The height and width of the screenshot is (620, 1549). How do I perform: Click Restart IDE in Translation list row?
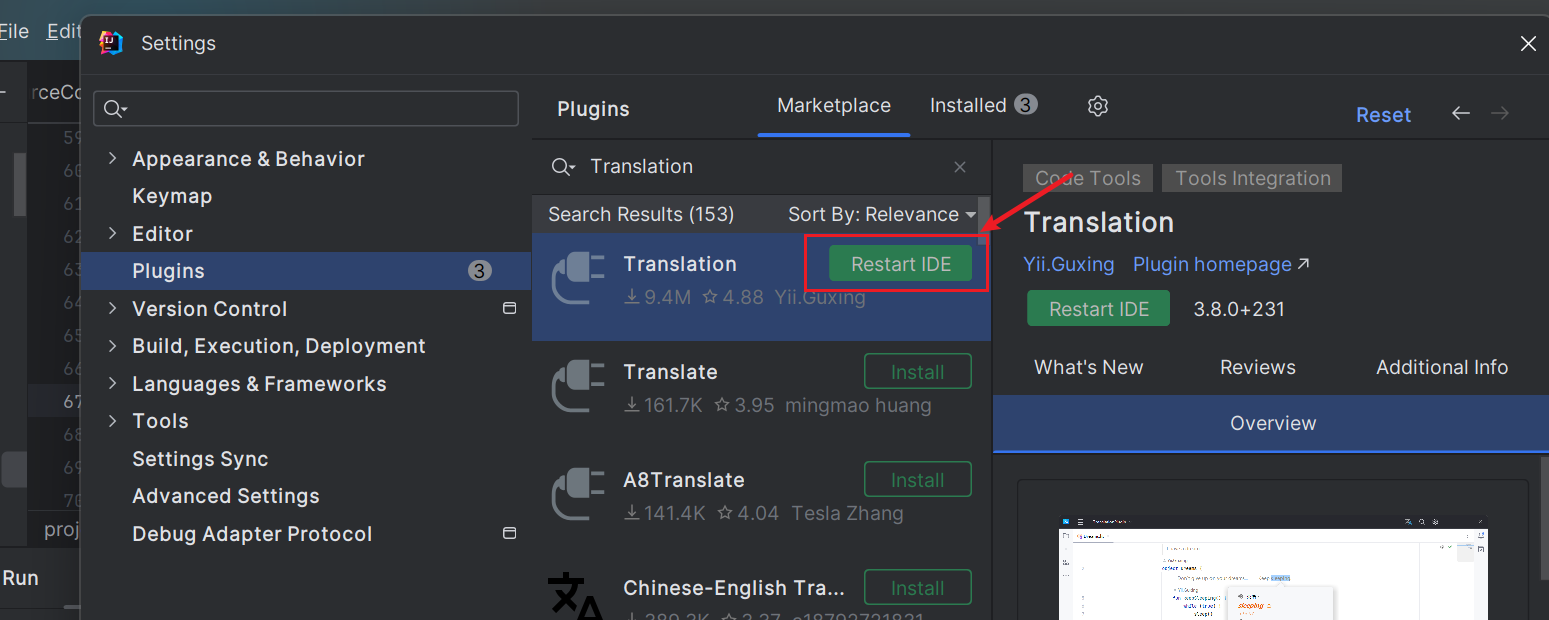pos(900,264)
